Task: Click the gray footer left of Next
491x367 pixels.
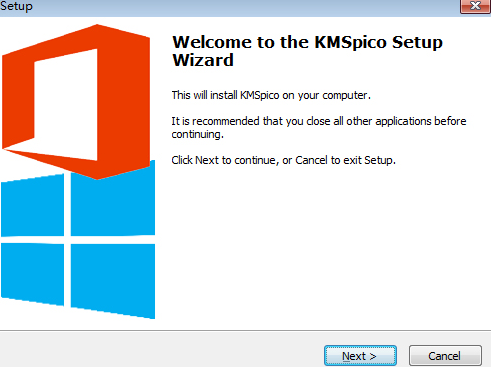Action: point(162,350)
